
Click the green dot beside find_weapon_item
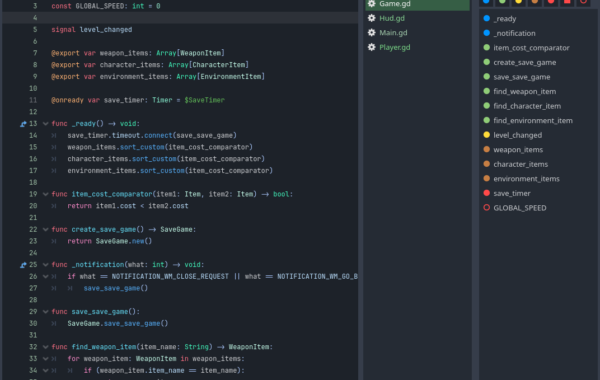pyautogui.click(x=486, y=91)
